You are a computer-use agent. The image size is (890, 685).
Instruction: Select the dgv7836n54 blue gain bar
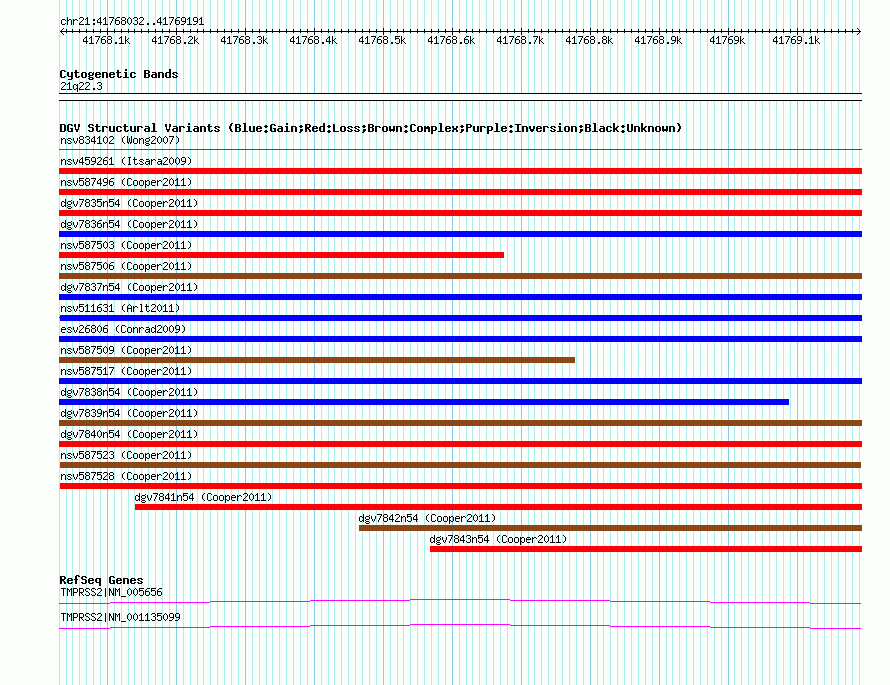460,234
